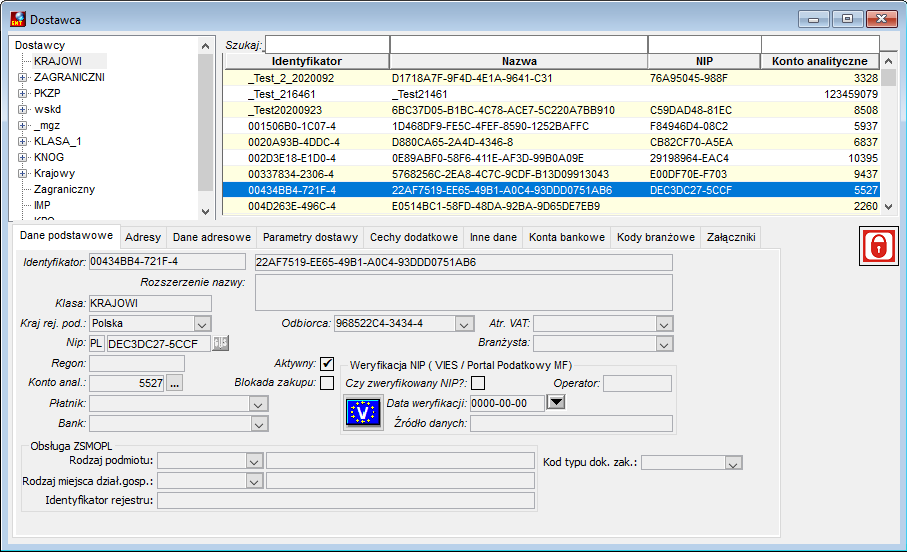Select row 002D3E18-E1D0-4
This screenshot has height=552, width=907.
tap(552, 158)
